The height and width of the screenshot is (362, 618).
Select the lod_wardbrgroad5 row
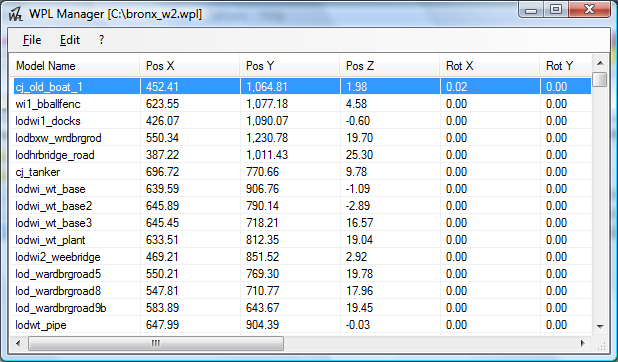302,274
